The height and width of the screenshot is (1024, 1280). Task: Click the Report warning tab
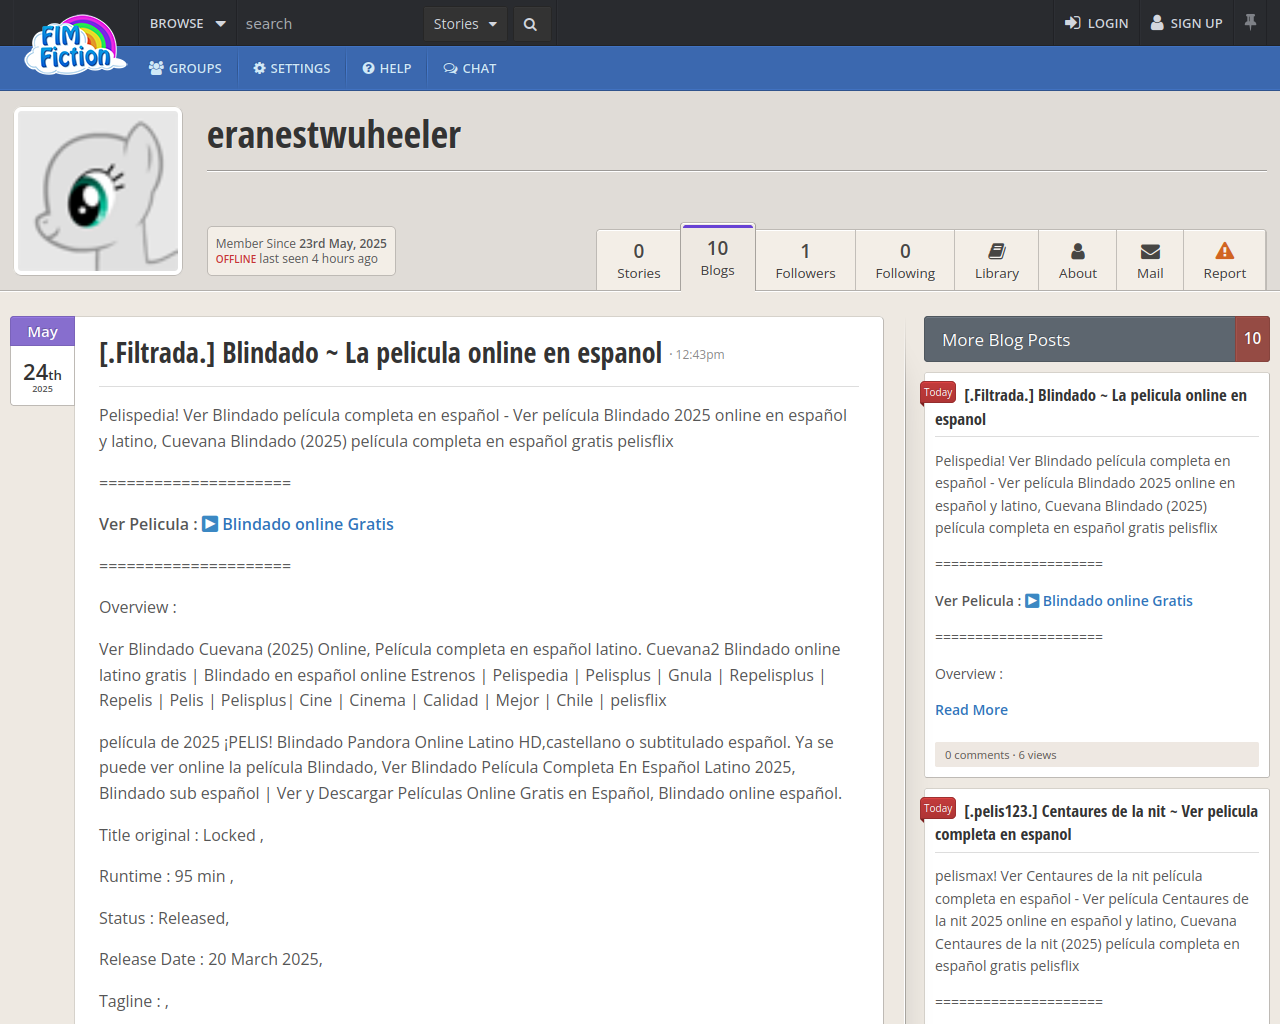[1225, 260]
